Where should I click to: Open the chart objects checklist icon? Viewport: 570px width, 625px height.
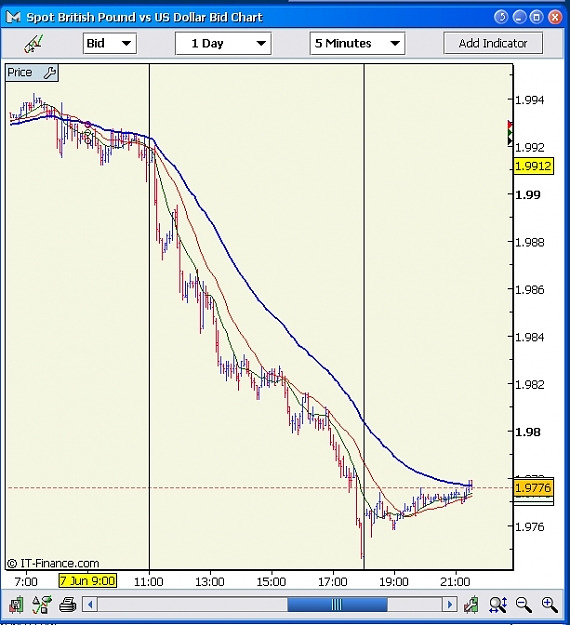coord(42,605)
